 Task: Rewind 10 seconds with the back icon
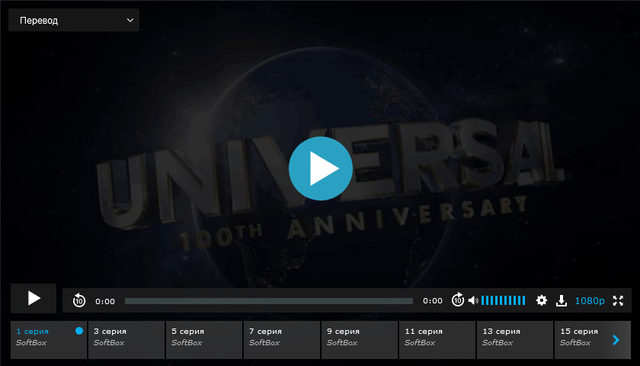[79, 301]
